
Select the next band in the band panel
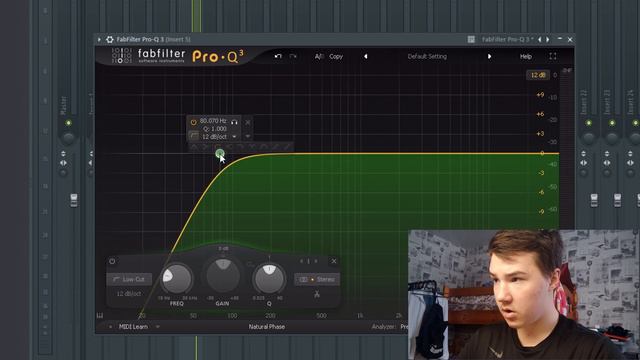(316, 261)
